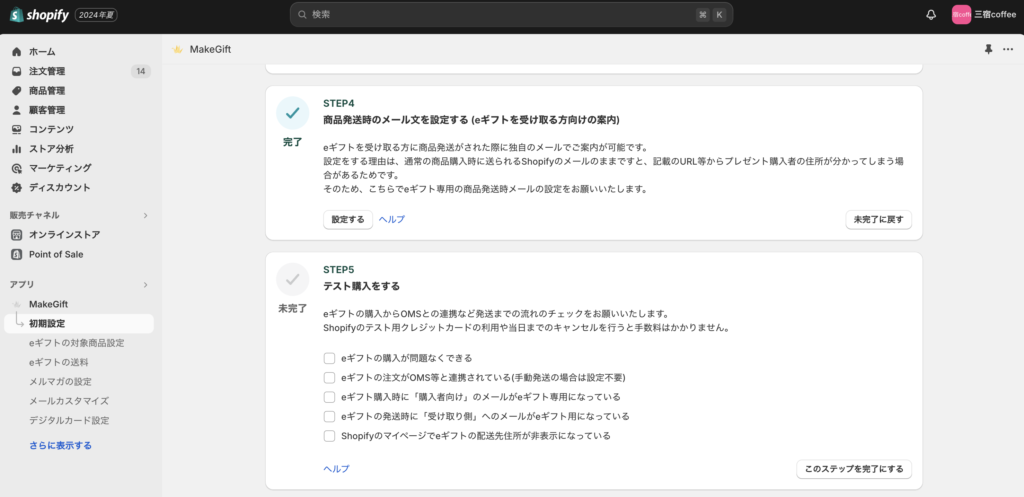Click the マーケティング target icon
The height and width of the screenshot is (497, 1024).
tap(17, 168)
